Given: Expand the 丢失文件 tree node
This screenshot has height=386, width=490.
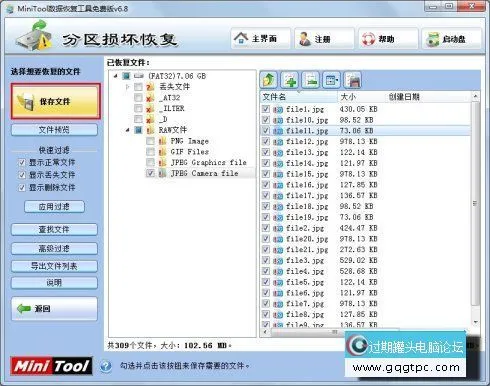Looking at the screenshot, I should (128, 87).
